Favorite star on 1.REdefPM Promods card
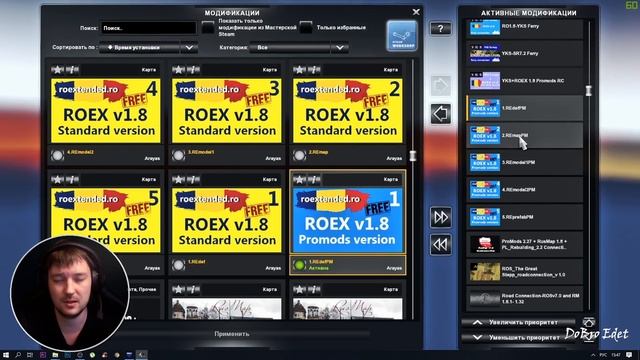 coord(299,179)
